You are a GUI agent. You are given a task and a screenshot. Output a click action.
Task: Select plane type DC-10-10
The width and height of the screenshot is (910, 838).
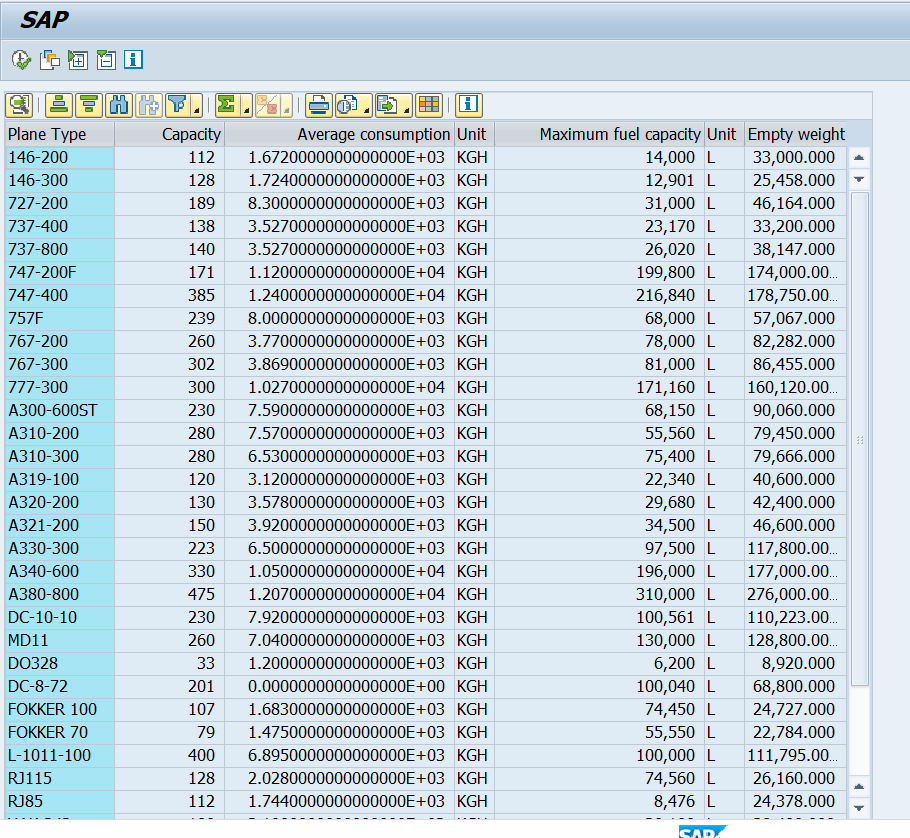[x=59, y=617]
